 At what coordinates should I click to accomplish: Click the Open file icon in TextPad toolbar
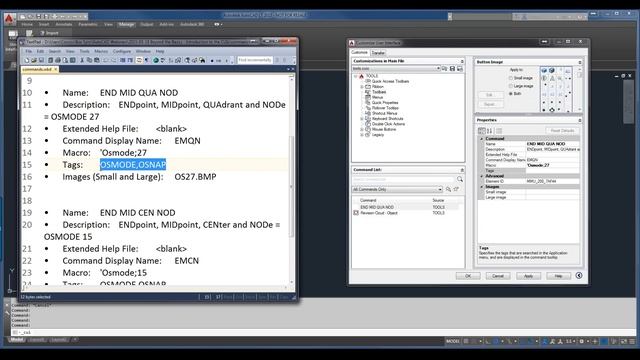tap(34, 60)
